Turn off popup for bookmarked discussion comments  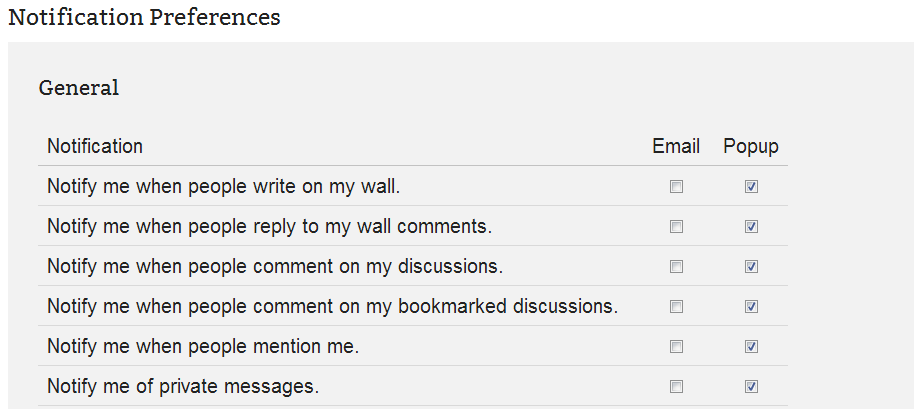[x=751, y=307]
